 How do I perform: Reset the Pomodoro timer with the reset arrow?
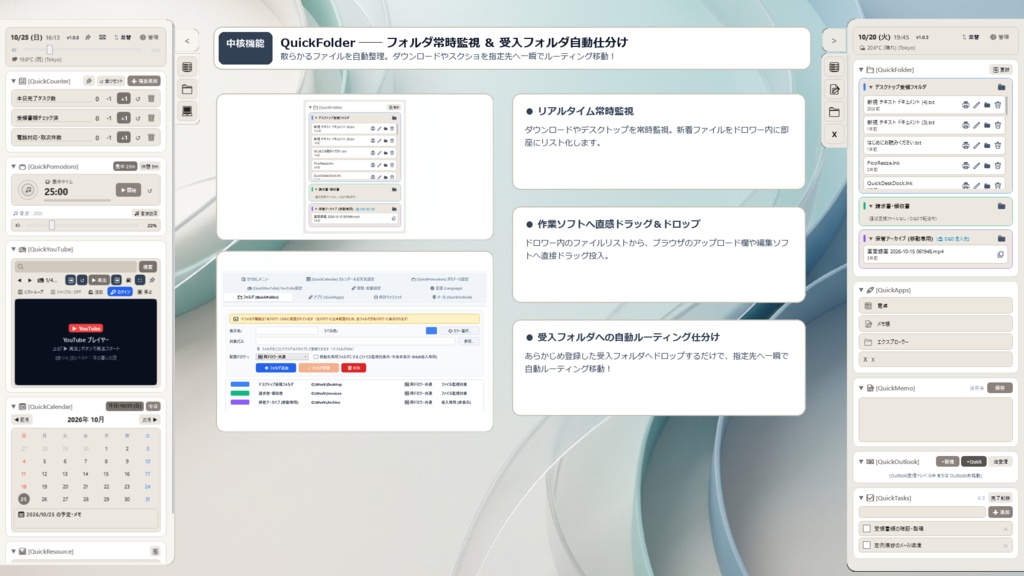150,191
